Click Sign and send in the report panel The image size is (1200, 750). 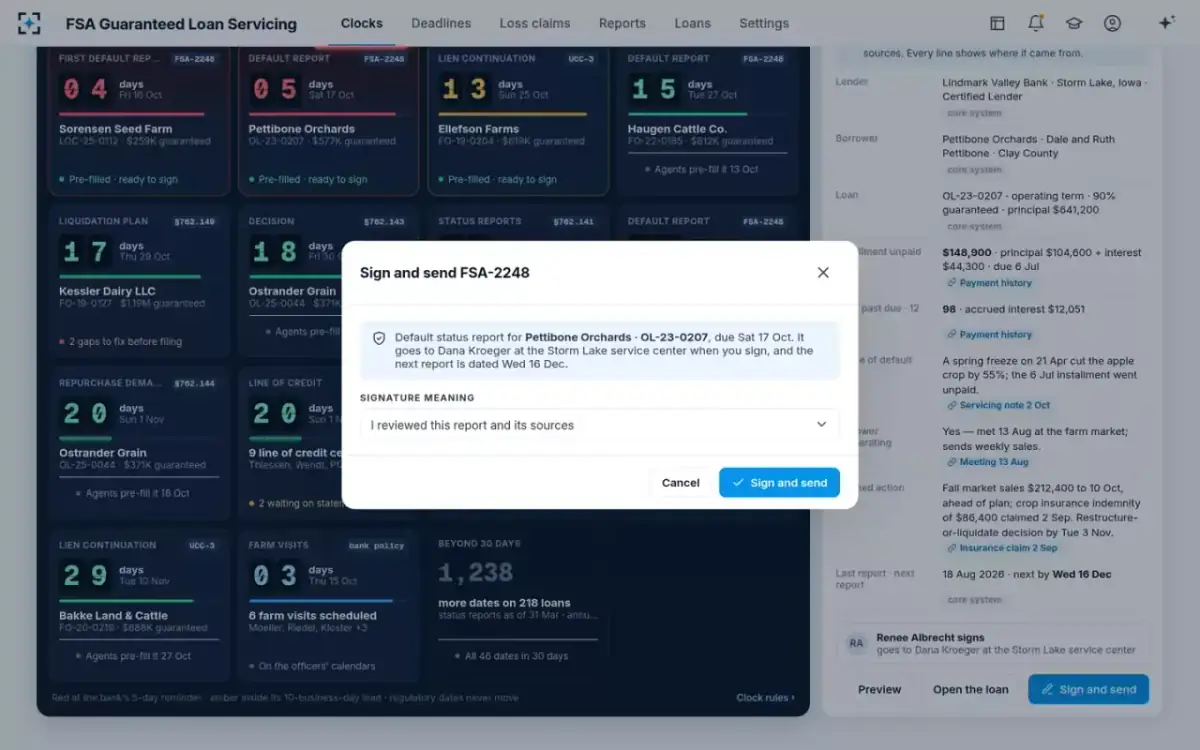coord(1088,689)
